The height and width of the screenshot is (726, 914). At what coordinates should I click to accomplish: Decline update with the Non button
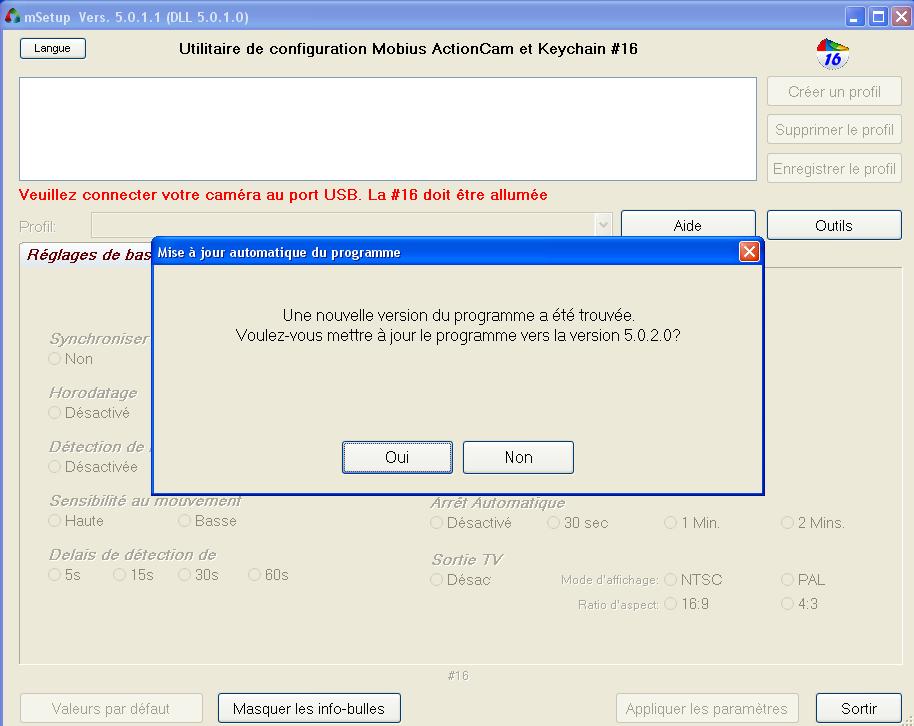(x=518, y=457)
